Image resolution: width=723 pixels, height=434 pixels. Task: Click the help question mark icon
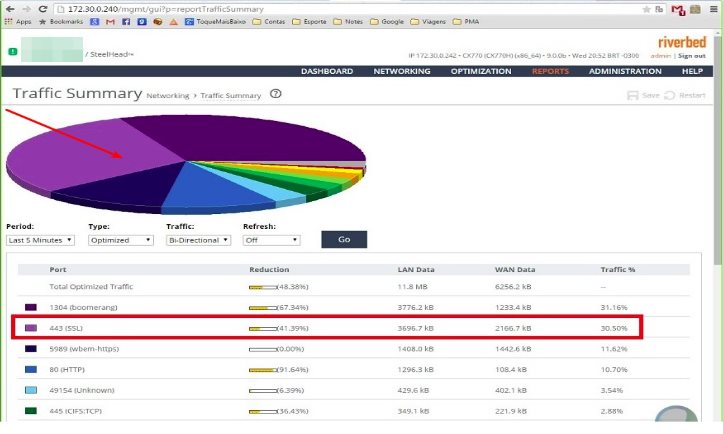275,94
